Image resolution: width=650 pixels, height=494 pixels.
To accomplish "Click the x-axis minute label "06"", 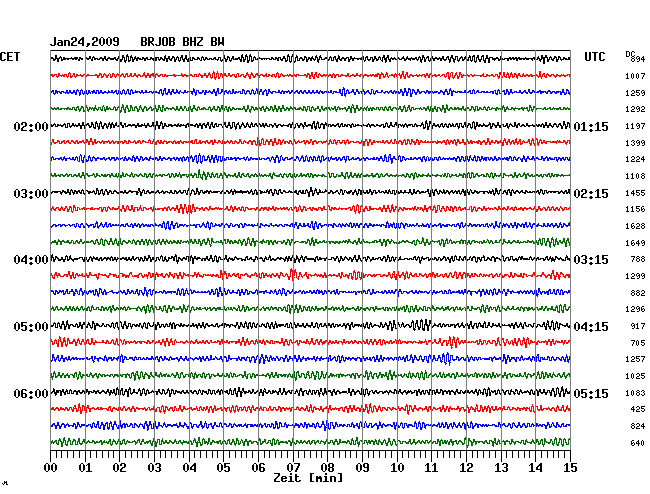I will pos(258,468).
